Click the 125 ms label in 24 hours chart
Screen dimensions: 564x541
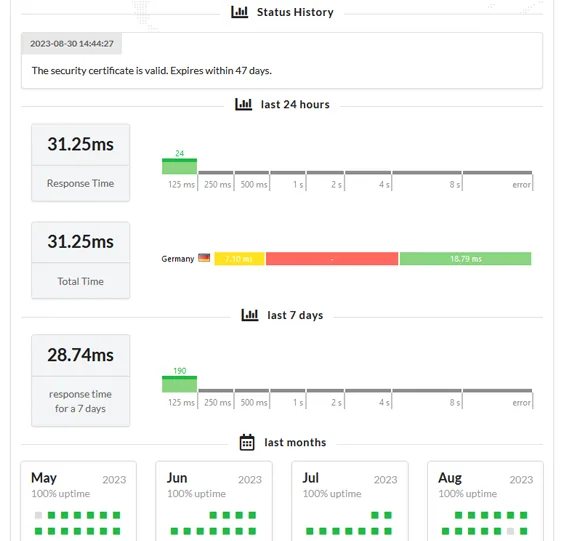tap(181, 185)
